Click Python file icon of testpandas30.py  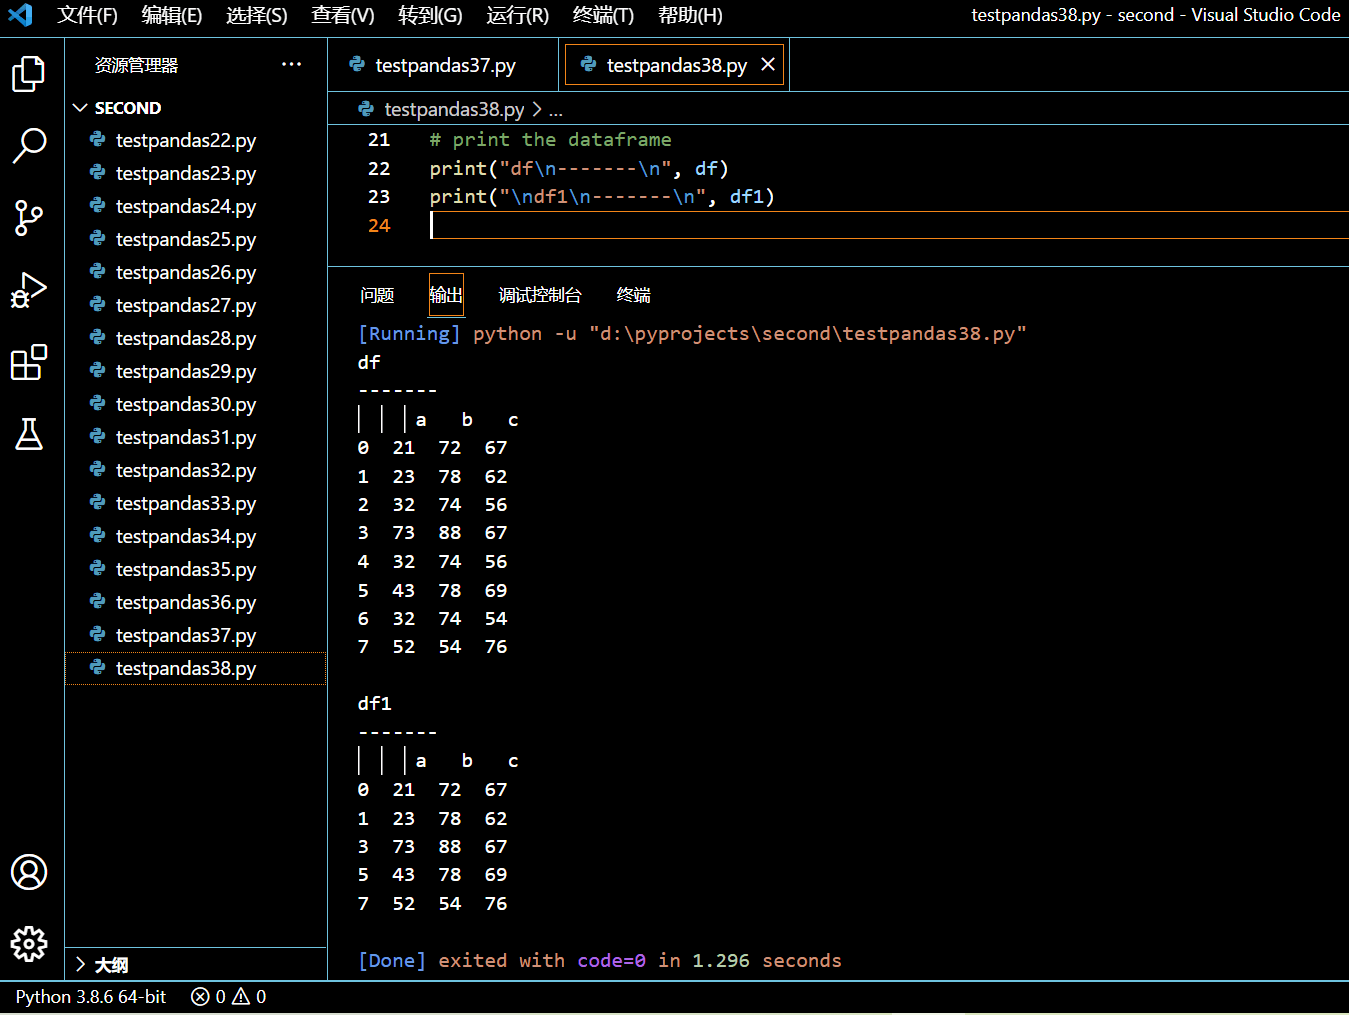(97, 404)
